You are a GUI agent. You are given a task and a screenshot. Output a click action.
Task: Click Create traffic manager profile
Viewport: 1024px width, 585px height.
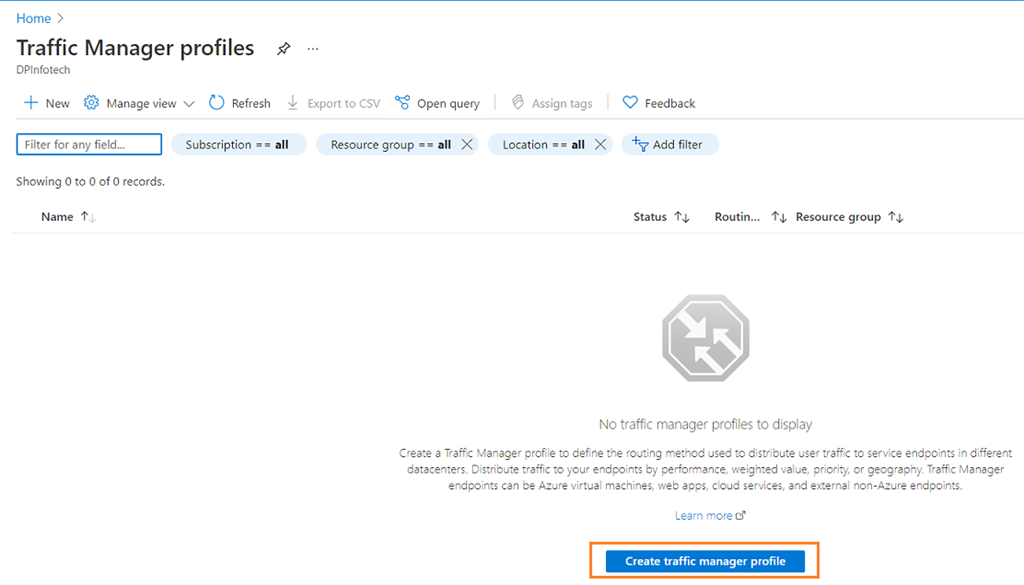(705, 561)
